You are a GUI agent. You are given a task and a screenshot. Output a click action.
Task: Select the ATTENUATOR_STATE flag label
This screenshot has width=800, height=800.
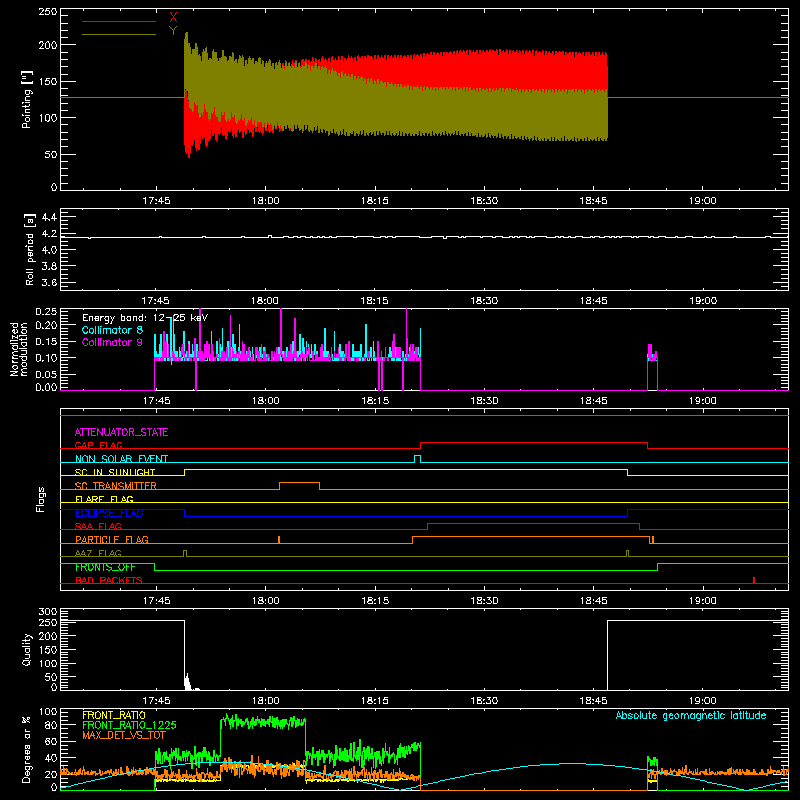click(x=121, y=432)
